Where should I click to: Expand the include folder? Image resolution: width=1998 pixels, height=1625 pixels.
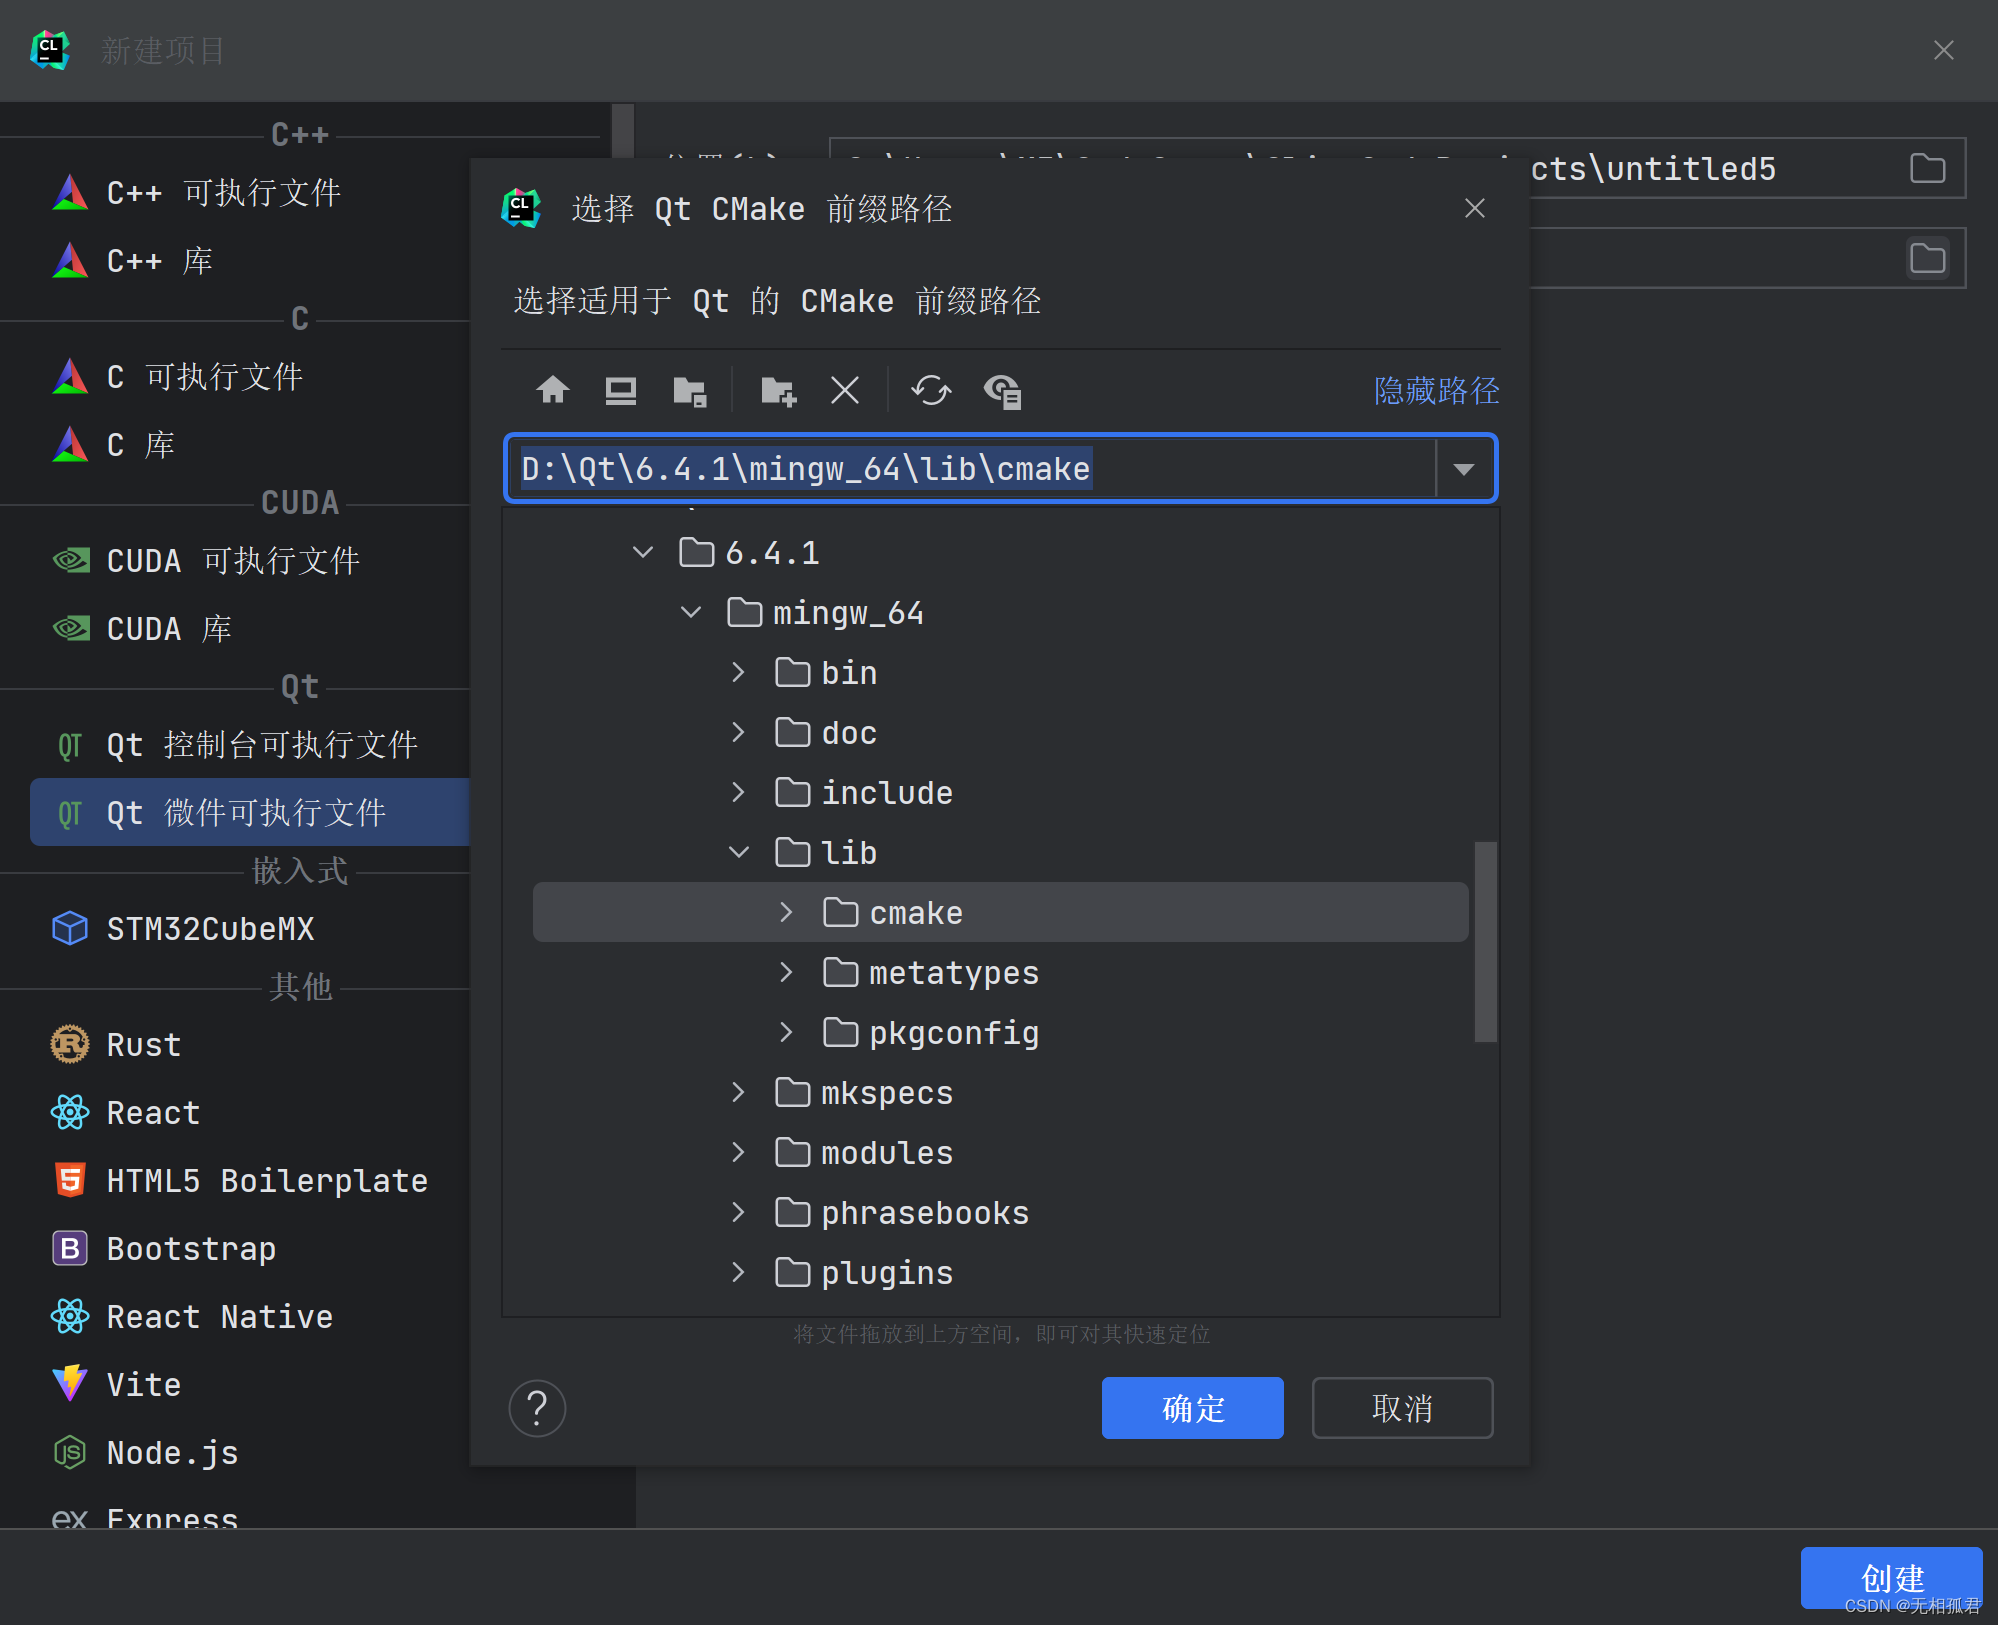tap(738, 792)
